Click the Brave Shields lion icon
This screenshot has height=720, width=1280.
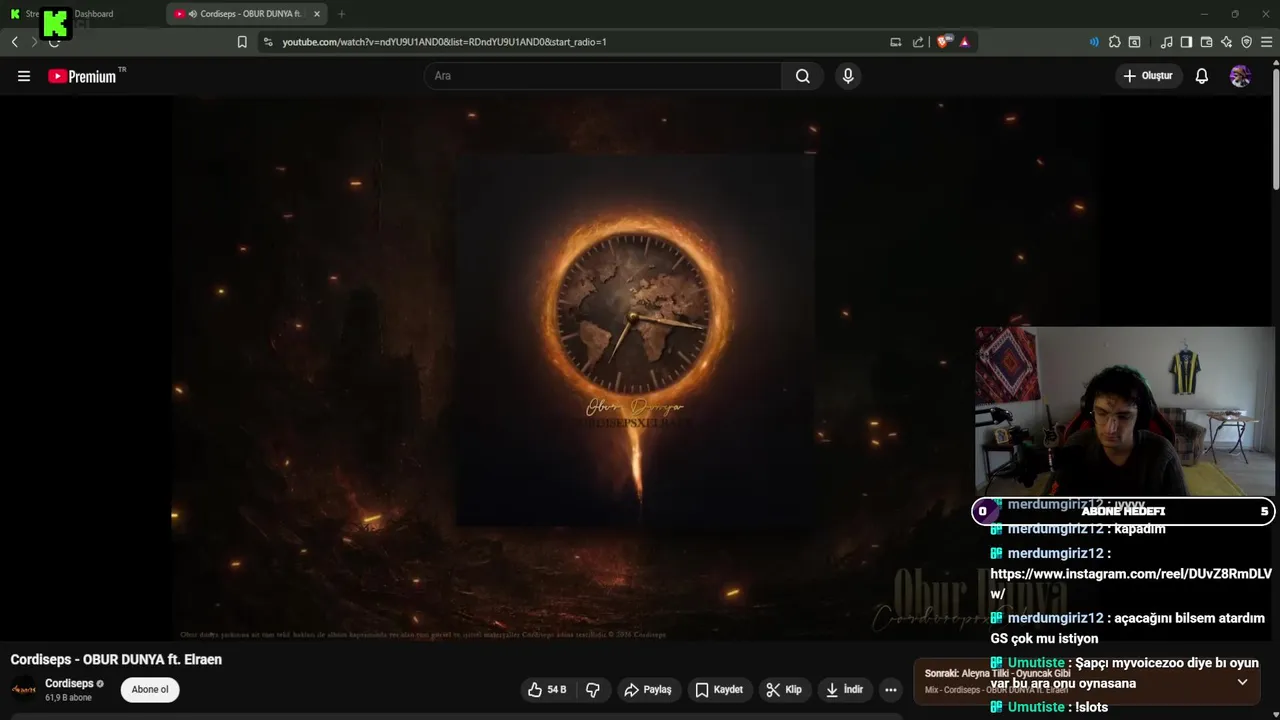943,42
